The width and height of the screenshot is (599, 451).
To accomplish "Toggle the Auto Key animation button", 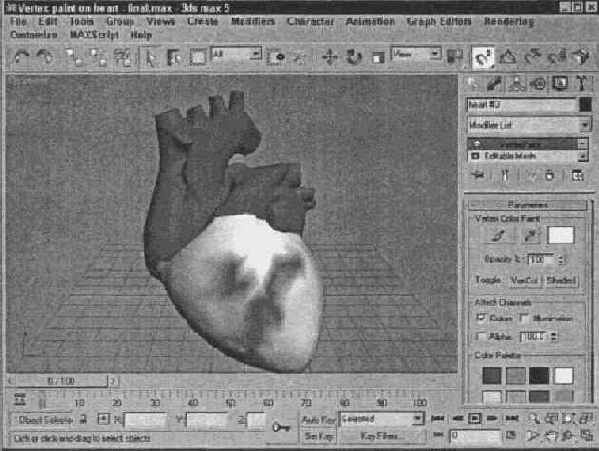I will pyautogui.click(x=319, y=420).
